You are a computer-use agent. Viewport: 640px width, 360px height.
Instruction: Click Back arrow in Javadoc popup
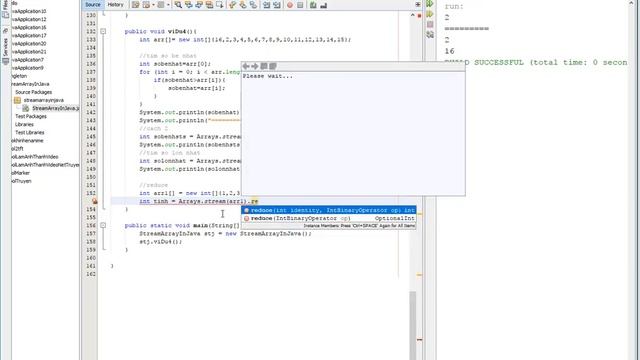tap(246, 66)
